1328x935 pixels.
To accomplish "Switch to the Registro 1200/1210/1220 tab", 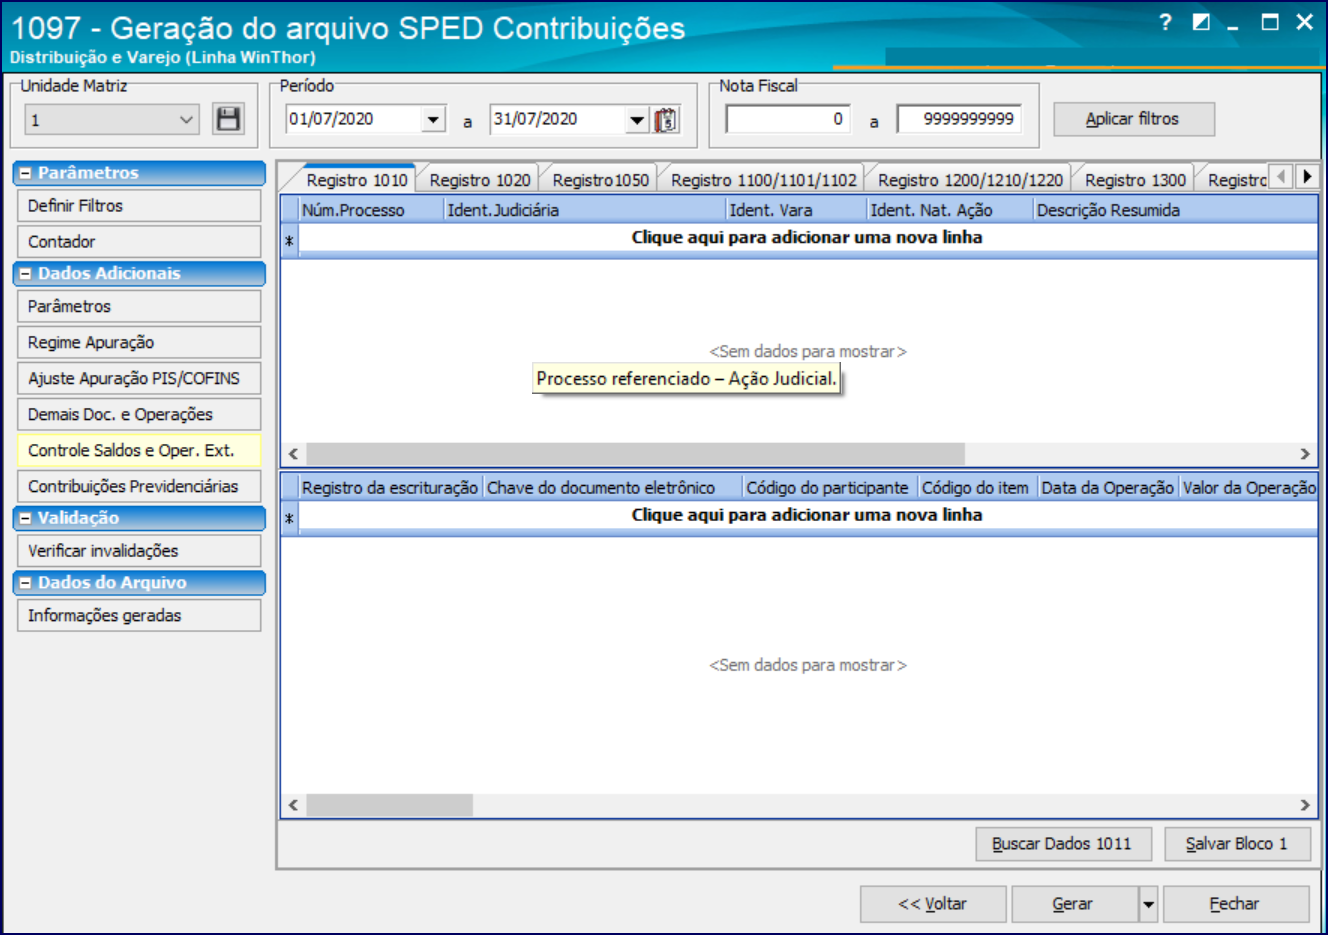I will [970, 180].
